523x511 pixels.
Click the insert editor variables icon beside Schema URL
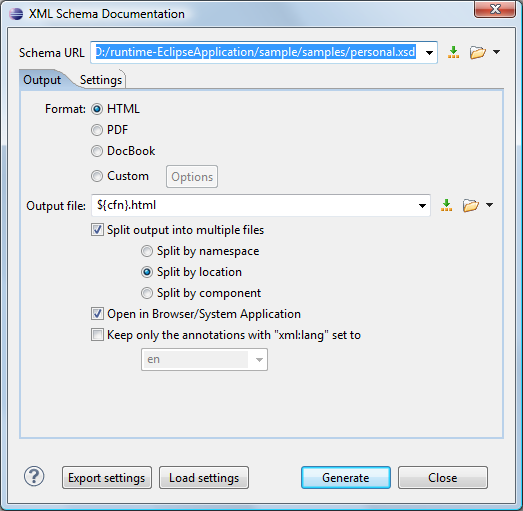(453, 52)
